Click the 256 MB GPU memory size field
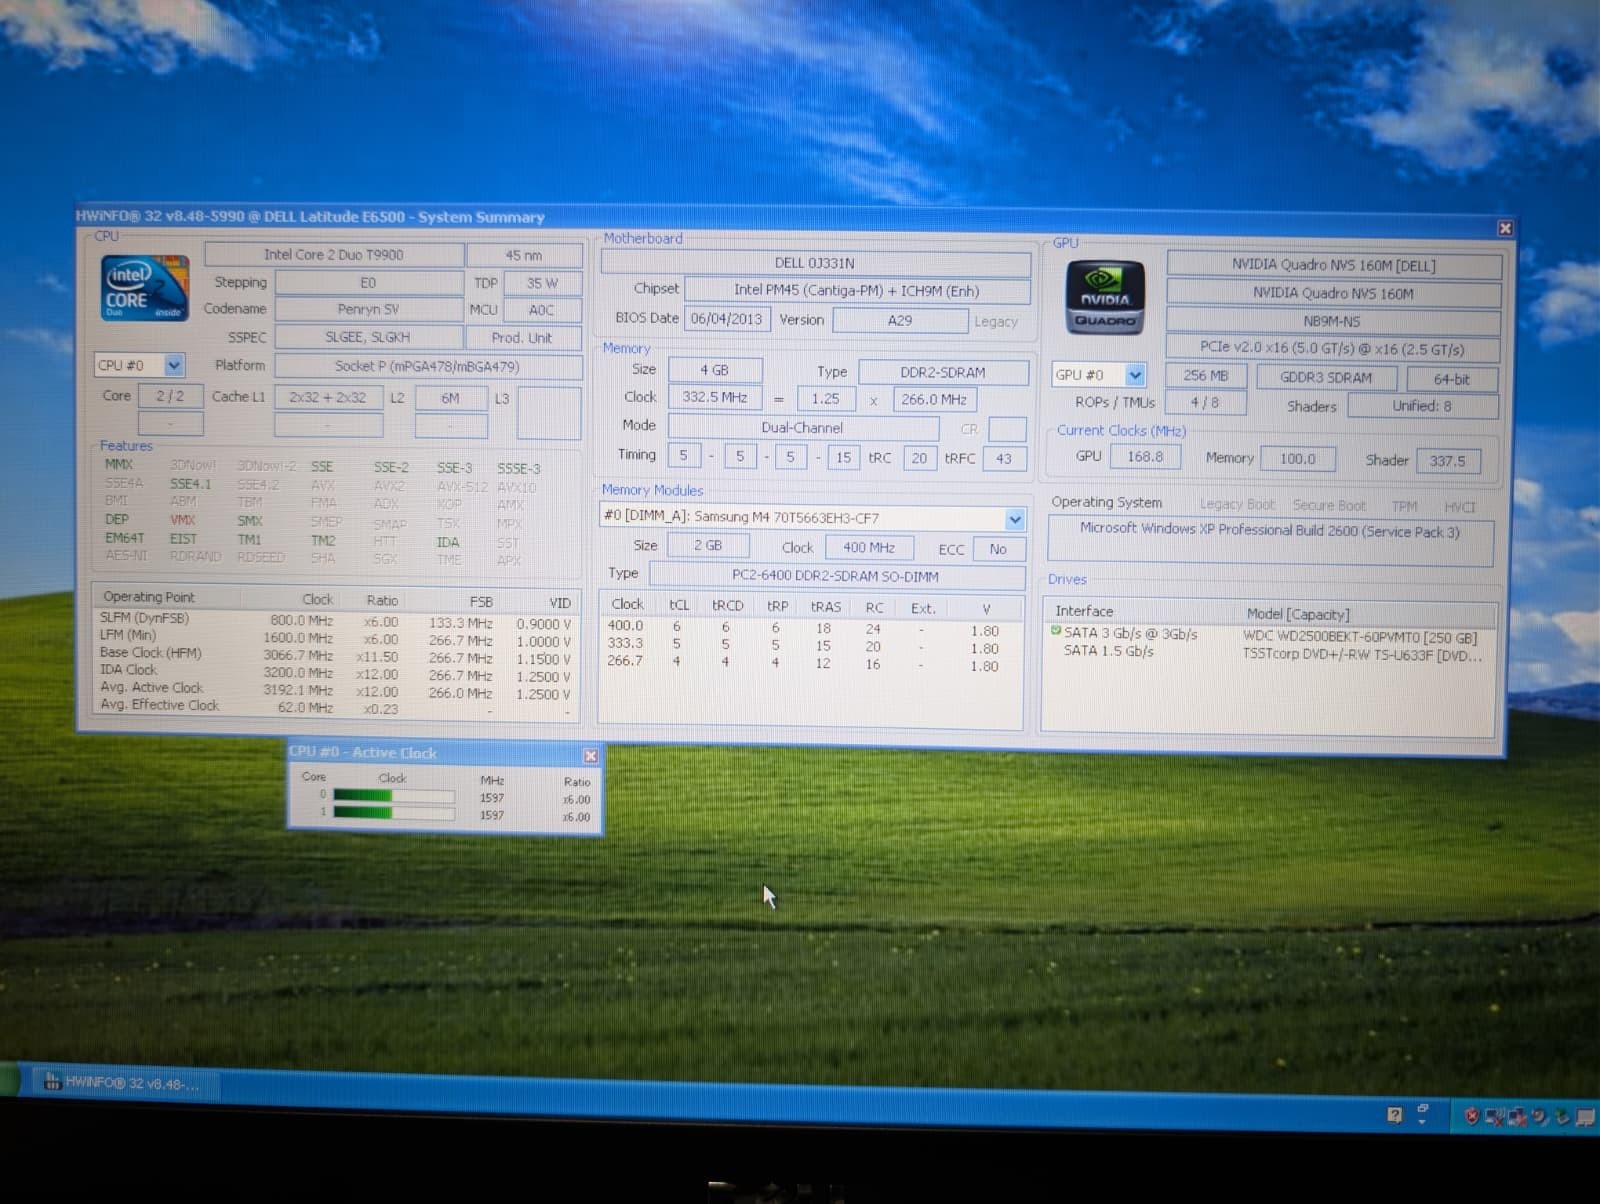The height and width of the screenshot is (1204, 1600). [x=1206, y=376]
